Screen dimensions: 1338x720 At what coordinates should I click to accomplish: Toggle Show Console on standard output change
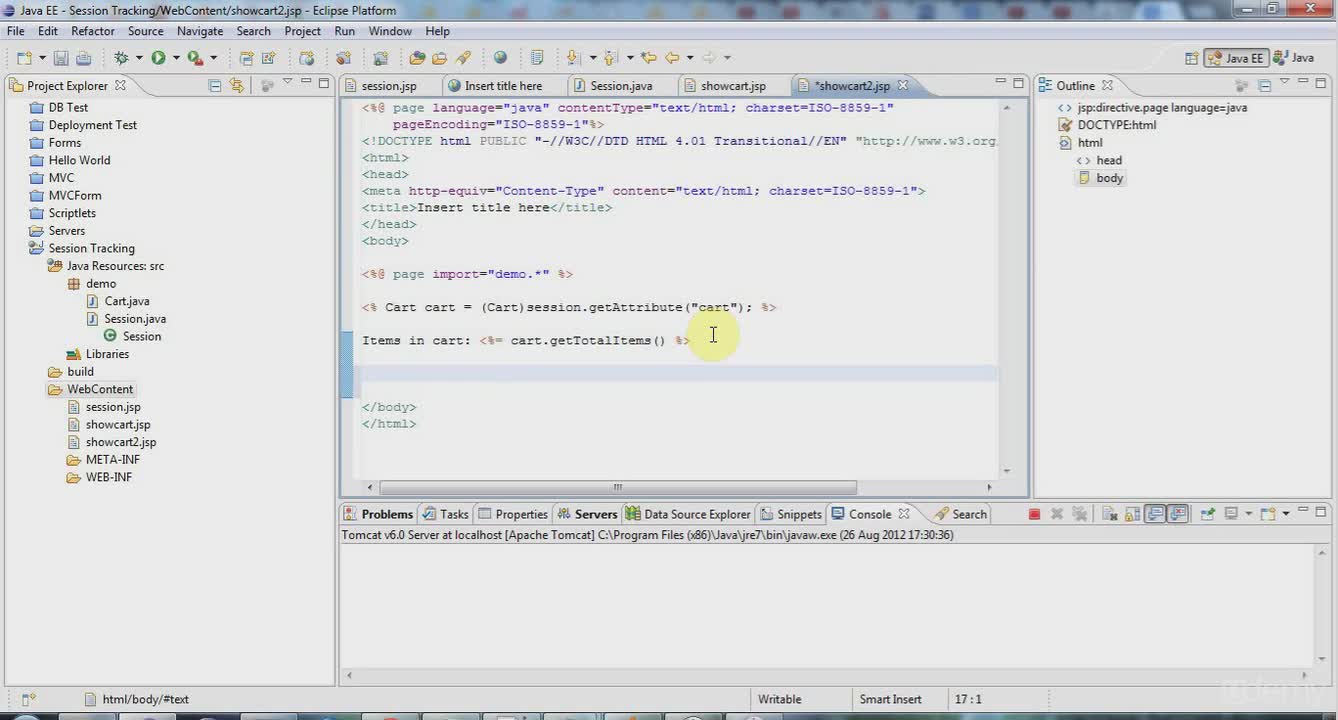(x=1154, y=514)
